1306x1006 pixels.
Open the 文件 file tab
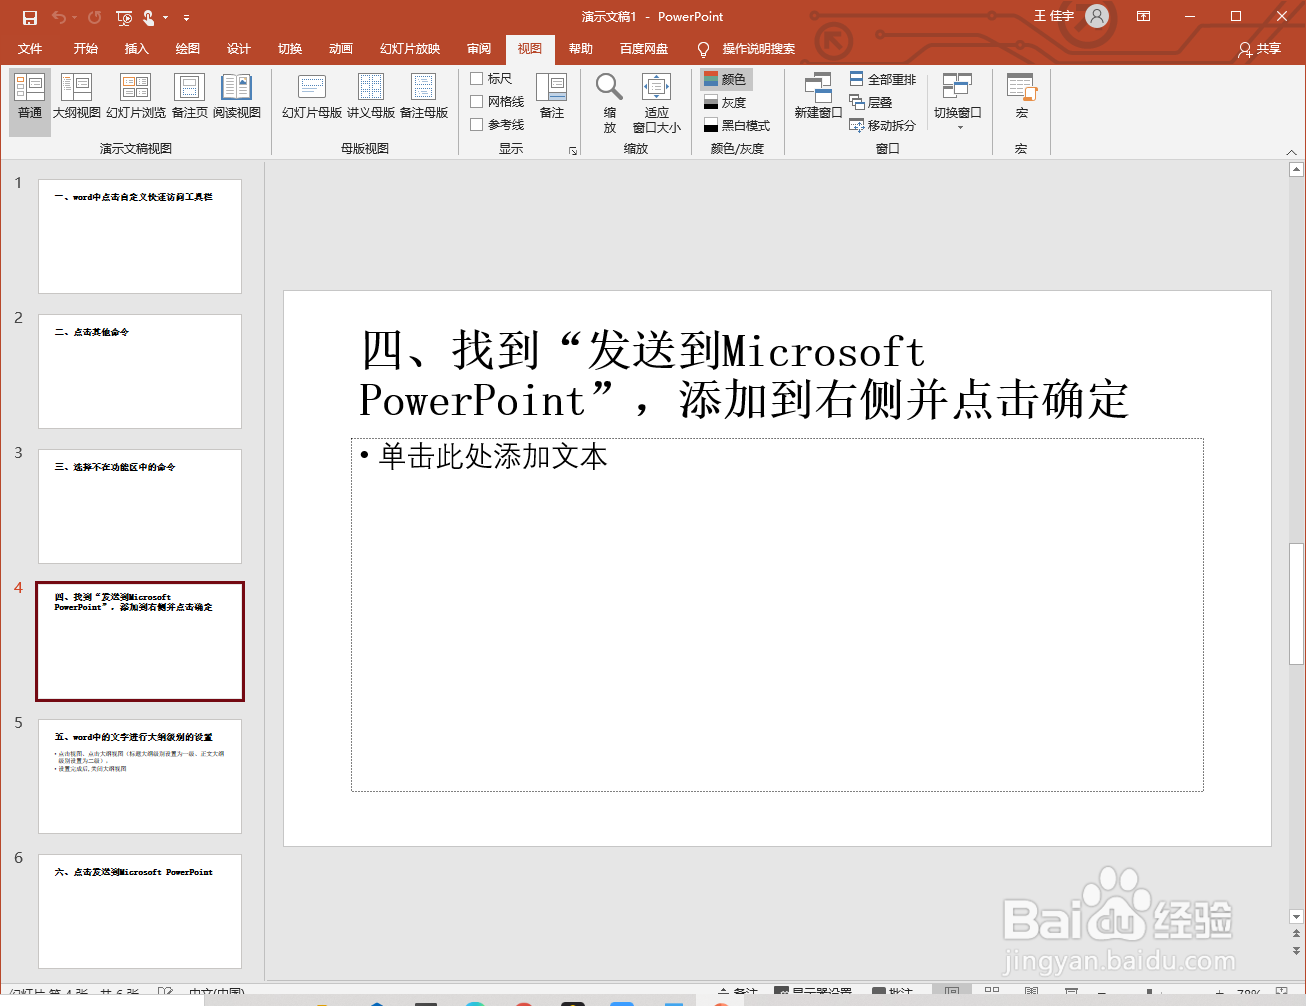(30, 48)
